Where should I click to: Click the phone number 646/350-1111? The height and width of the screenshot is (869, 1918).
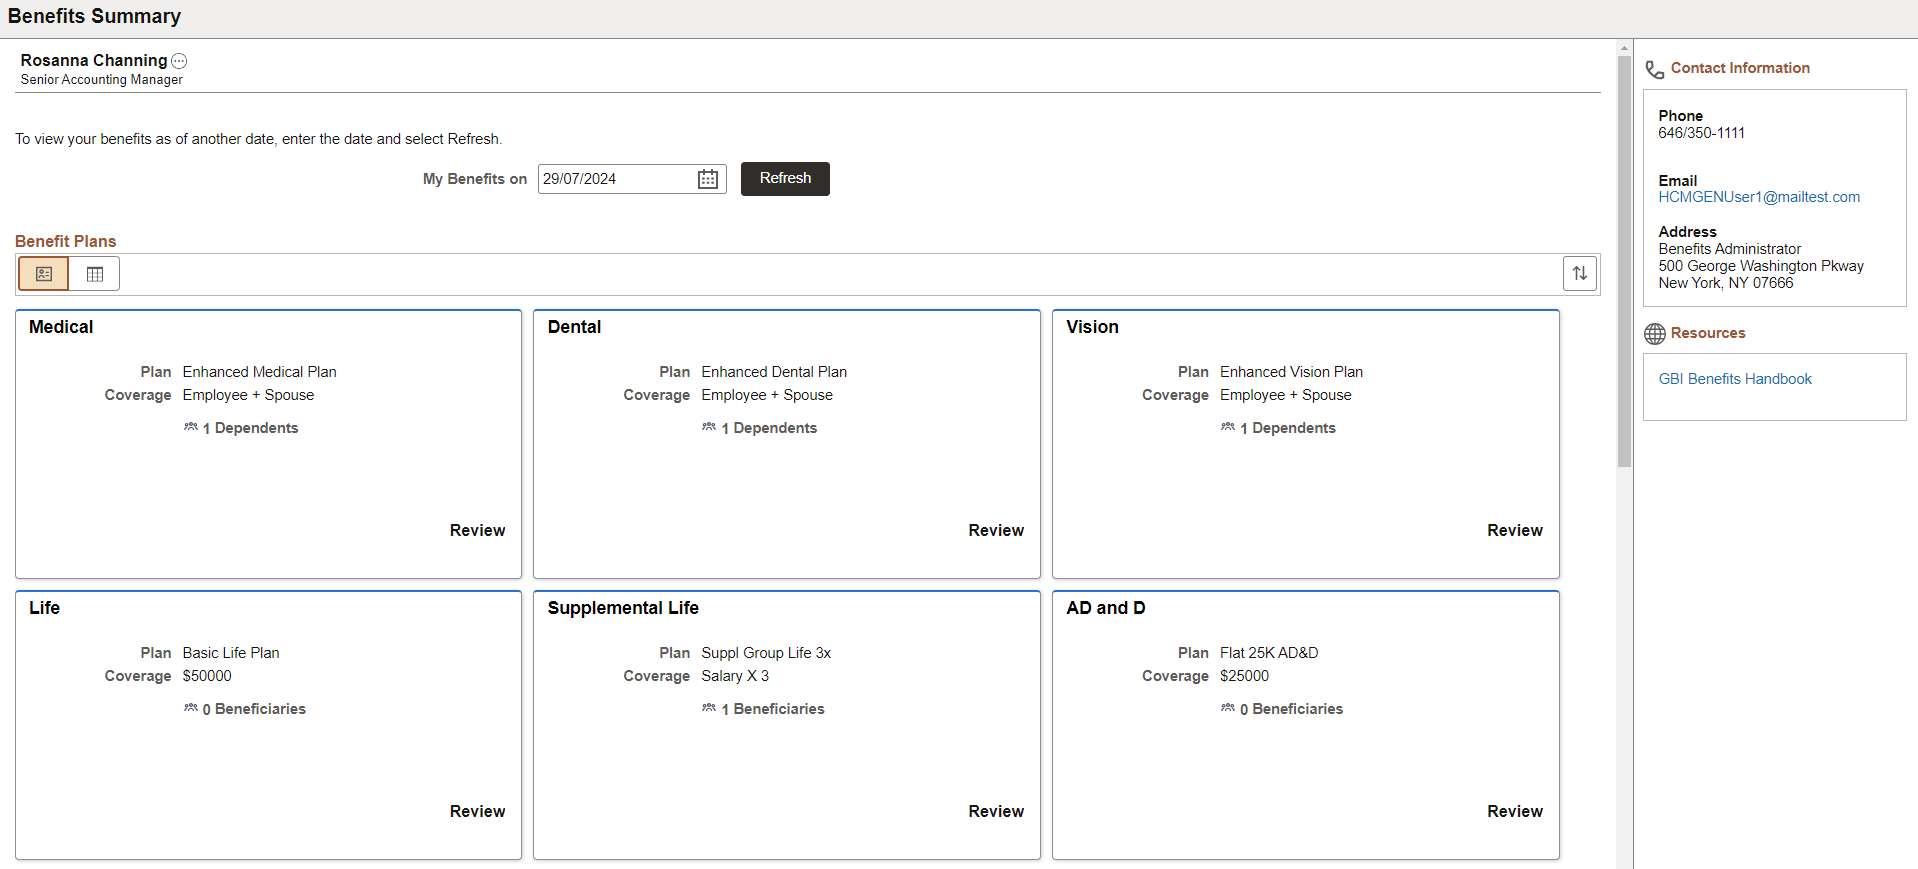click(x=1701, y=133)
